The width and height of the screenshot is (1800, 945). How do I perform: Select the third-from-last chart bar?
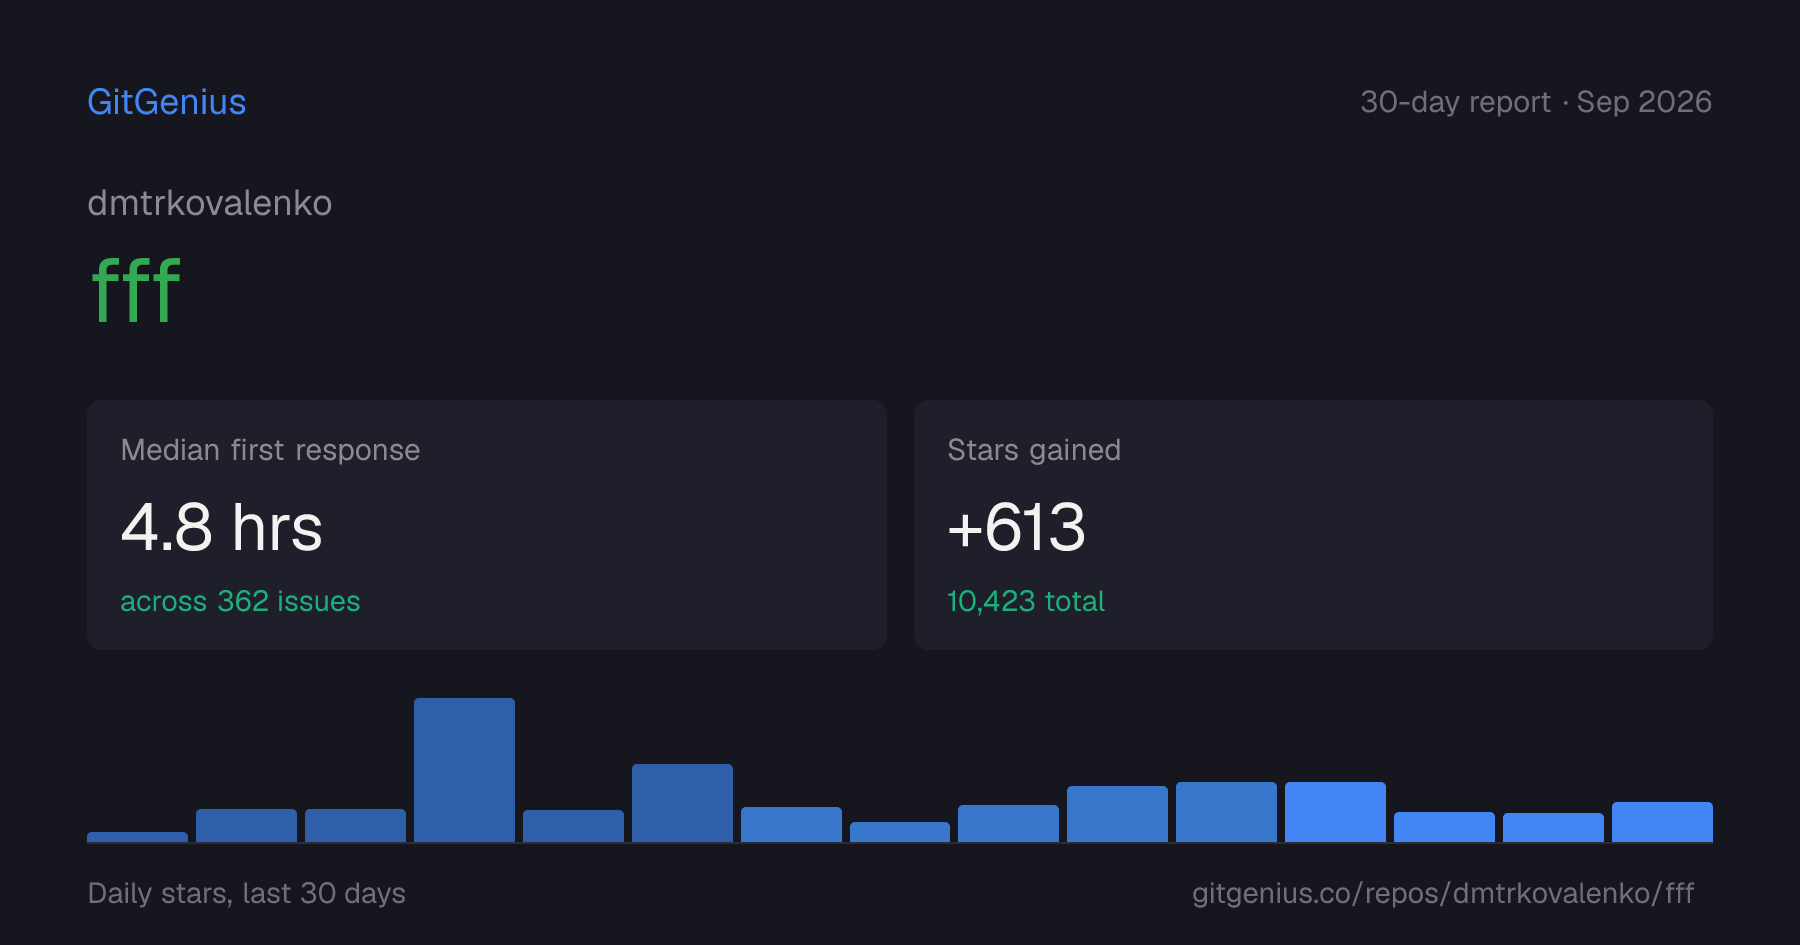pos(1444,827)
